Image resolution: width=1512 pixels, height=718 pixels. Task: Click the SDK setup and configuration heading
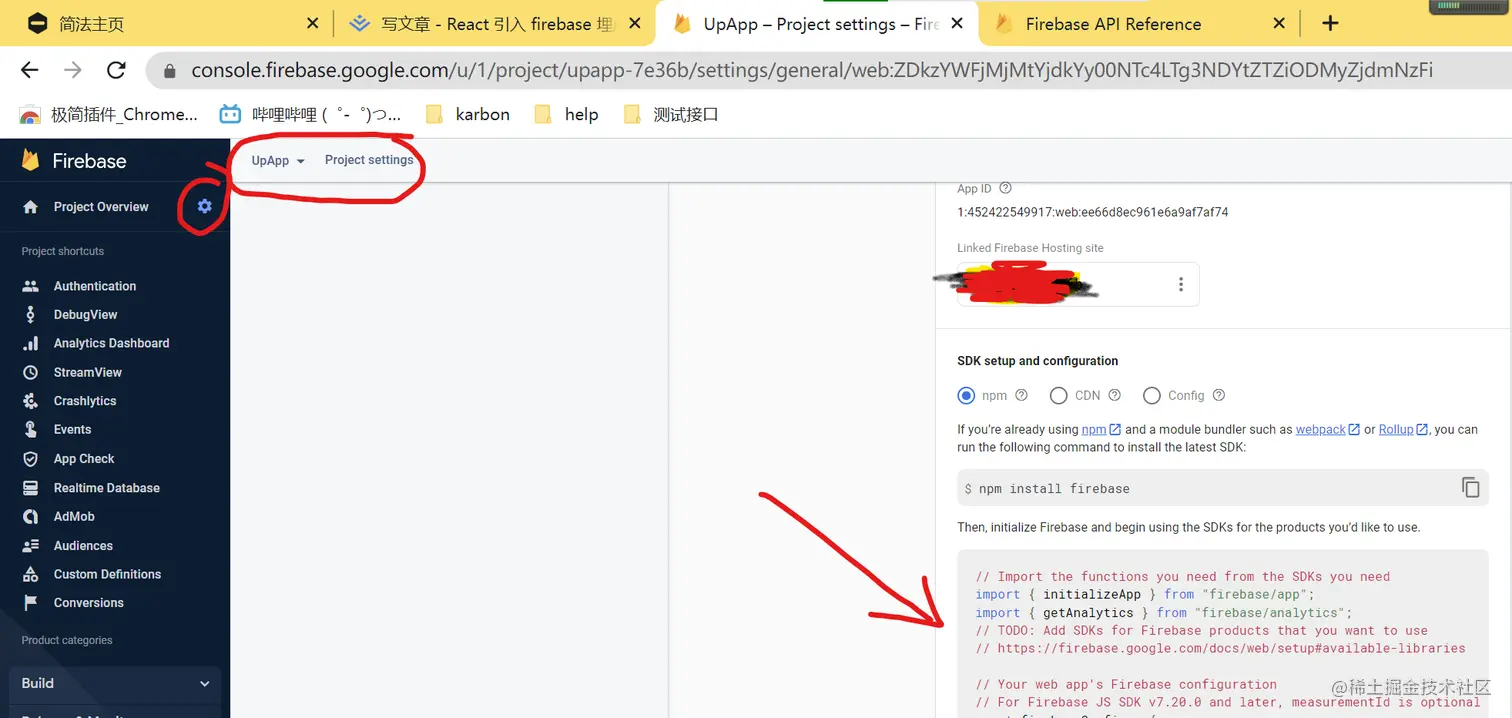click(1038, 361)
